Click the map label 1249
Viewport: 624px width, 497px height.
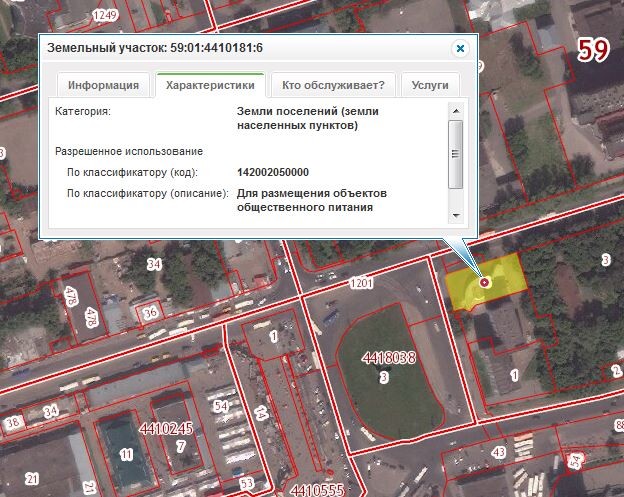point(105,16)
